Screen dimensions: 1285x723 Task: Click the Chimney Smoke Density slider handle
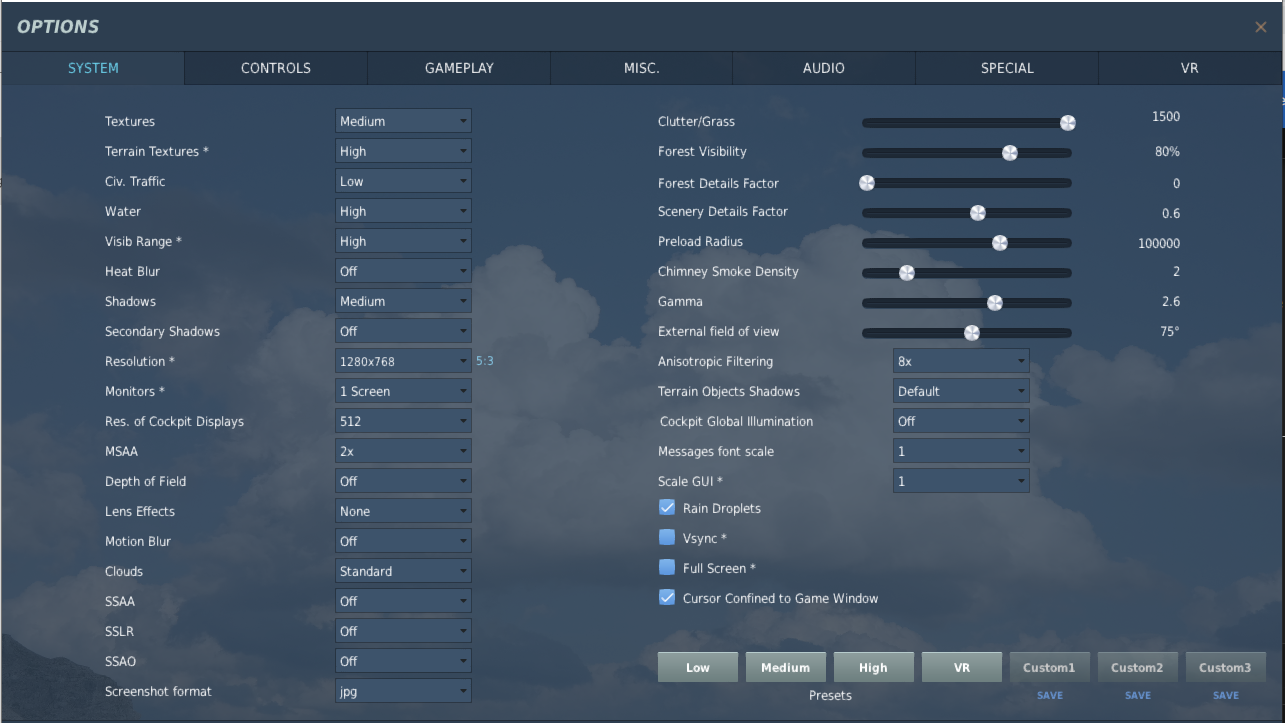pyautogui.click(x=906, y=273)
